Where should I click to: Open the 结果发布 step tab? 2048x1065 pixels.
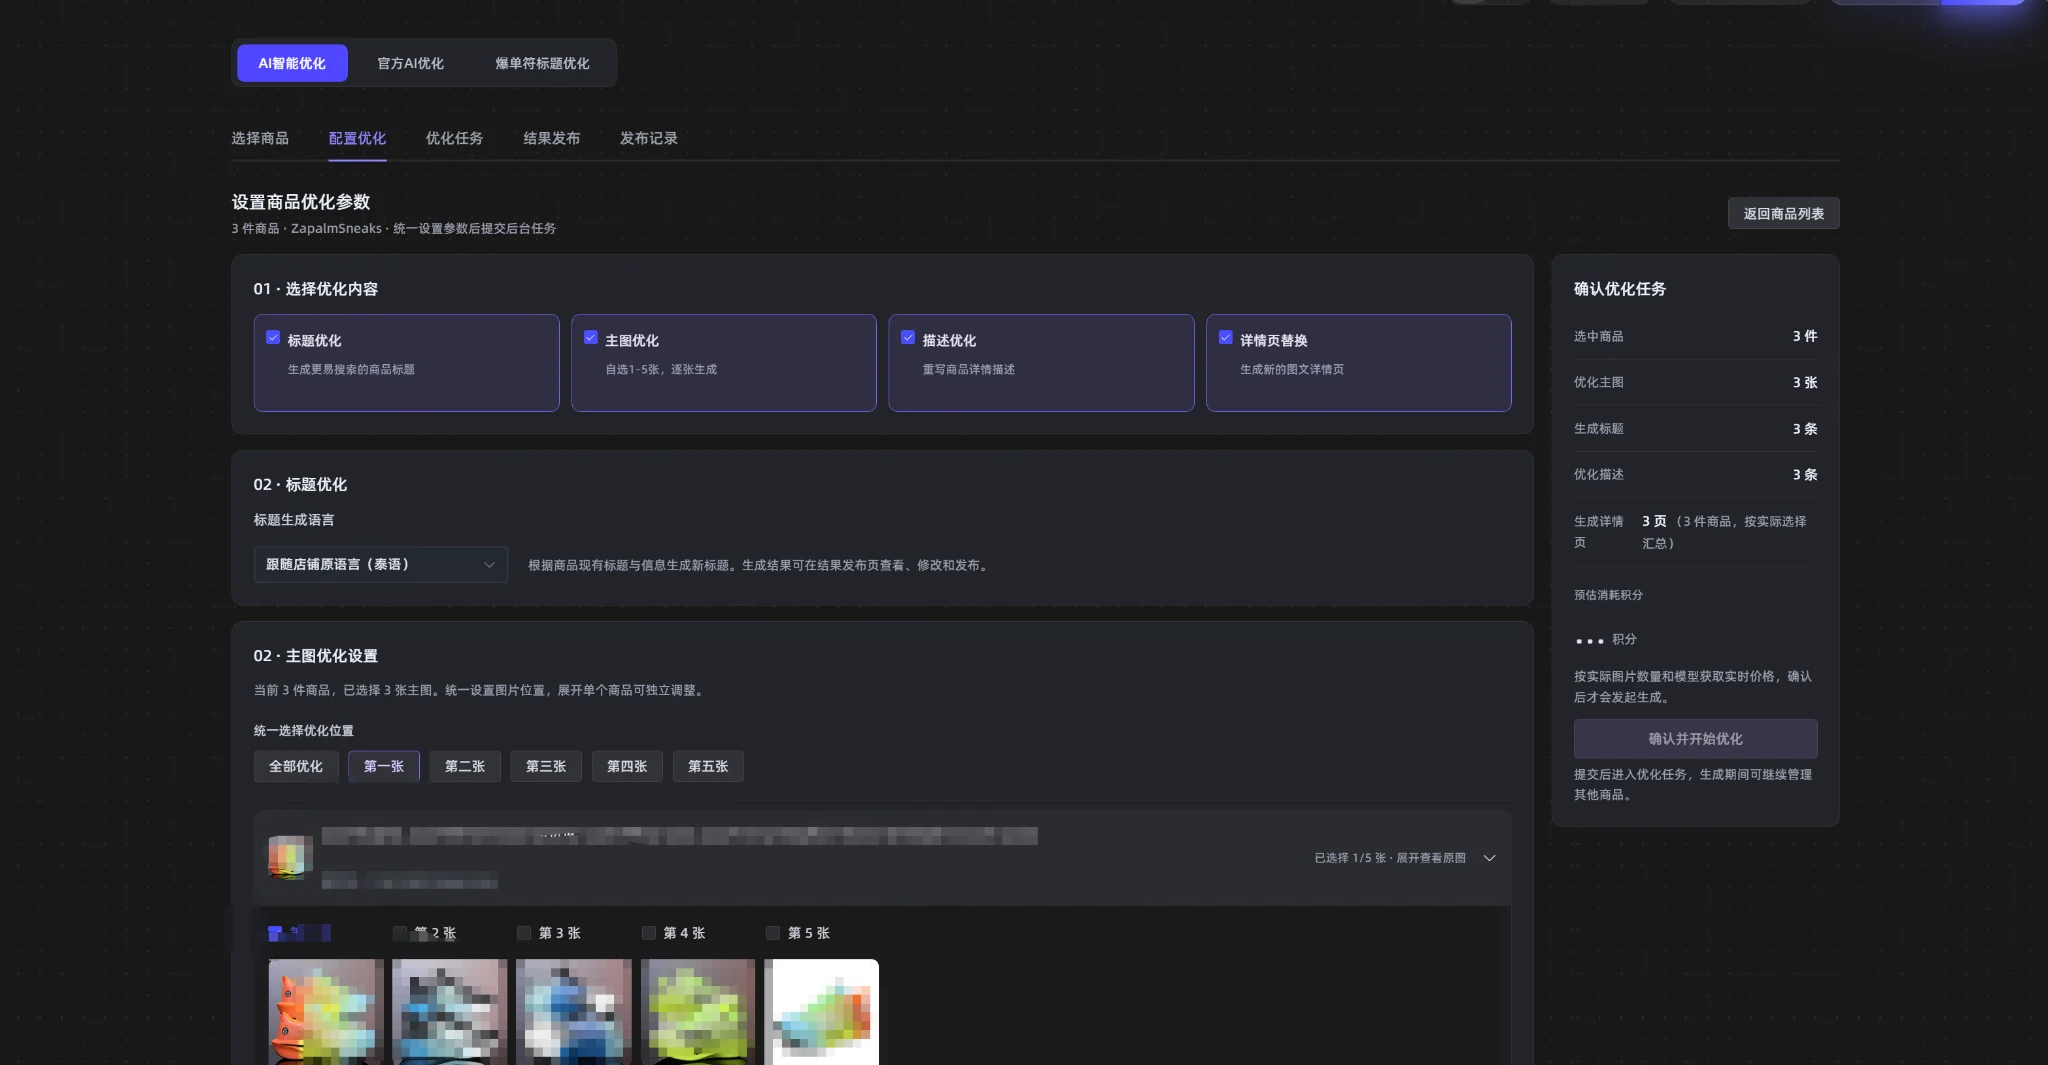point(551,138)
